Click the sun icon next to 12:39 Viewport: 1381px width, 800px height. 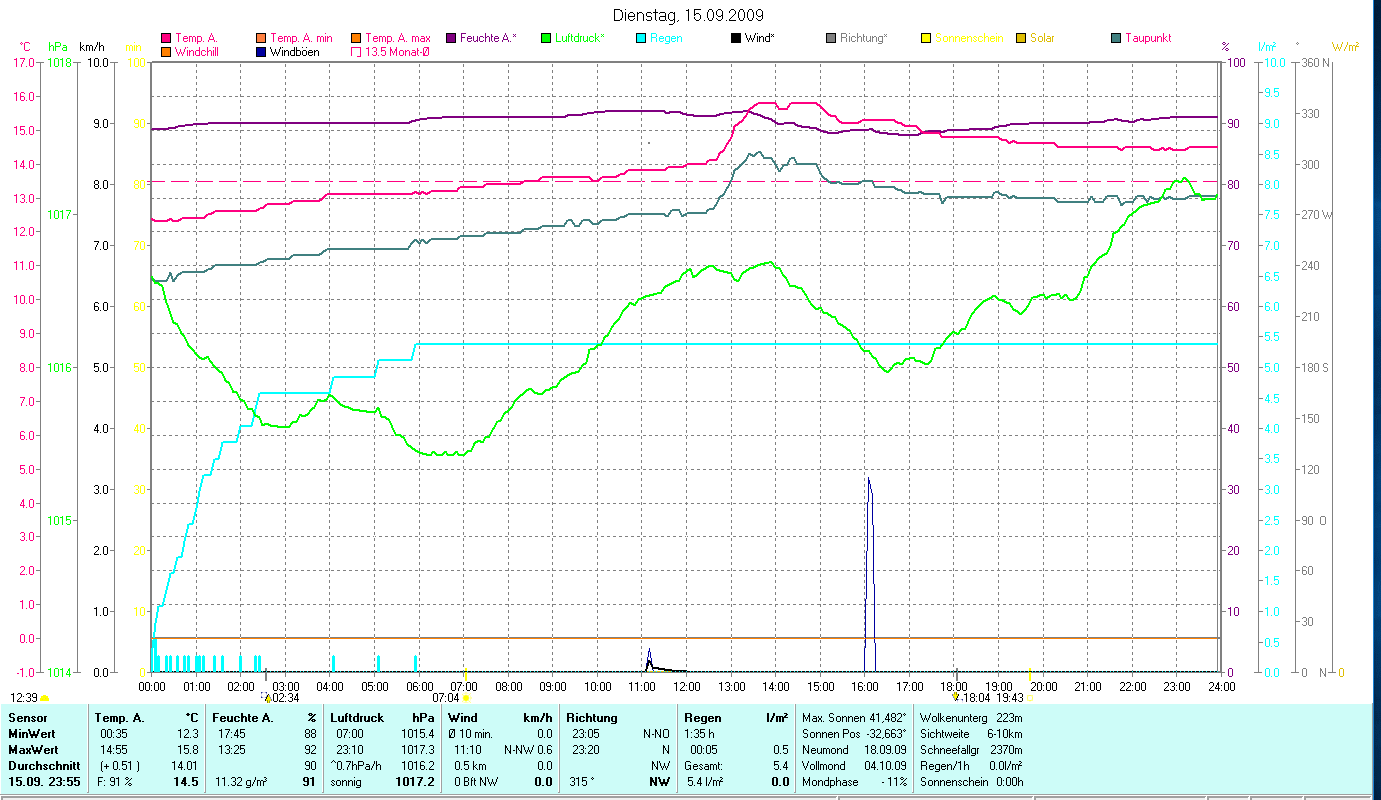[45, 698]
